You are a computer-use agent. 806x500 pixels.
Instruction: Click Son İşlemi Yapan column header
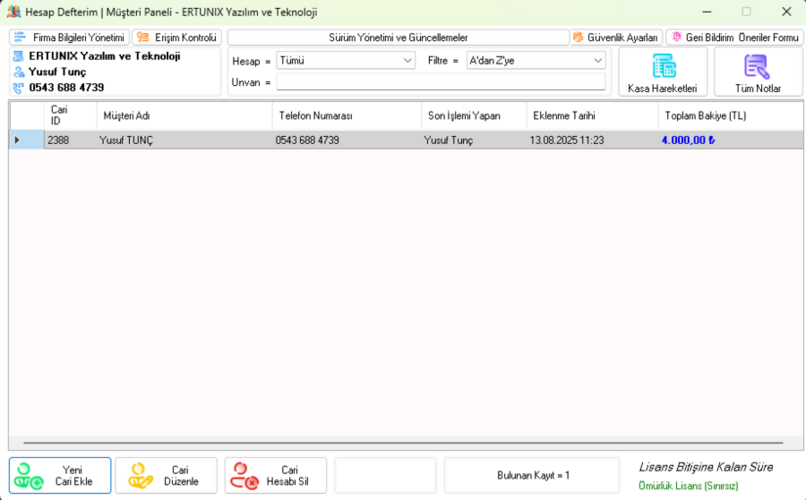pyautogui.click(x=474, y=116)
